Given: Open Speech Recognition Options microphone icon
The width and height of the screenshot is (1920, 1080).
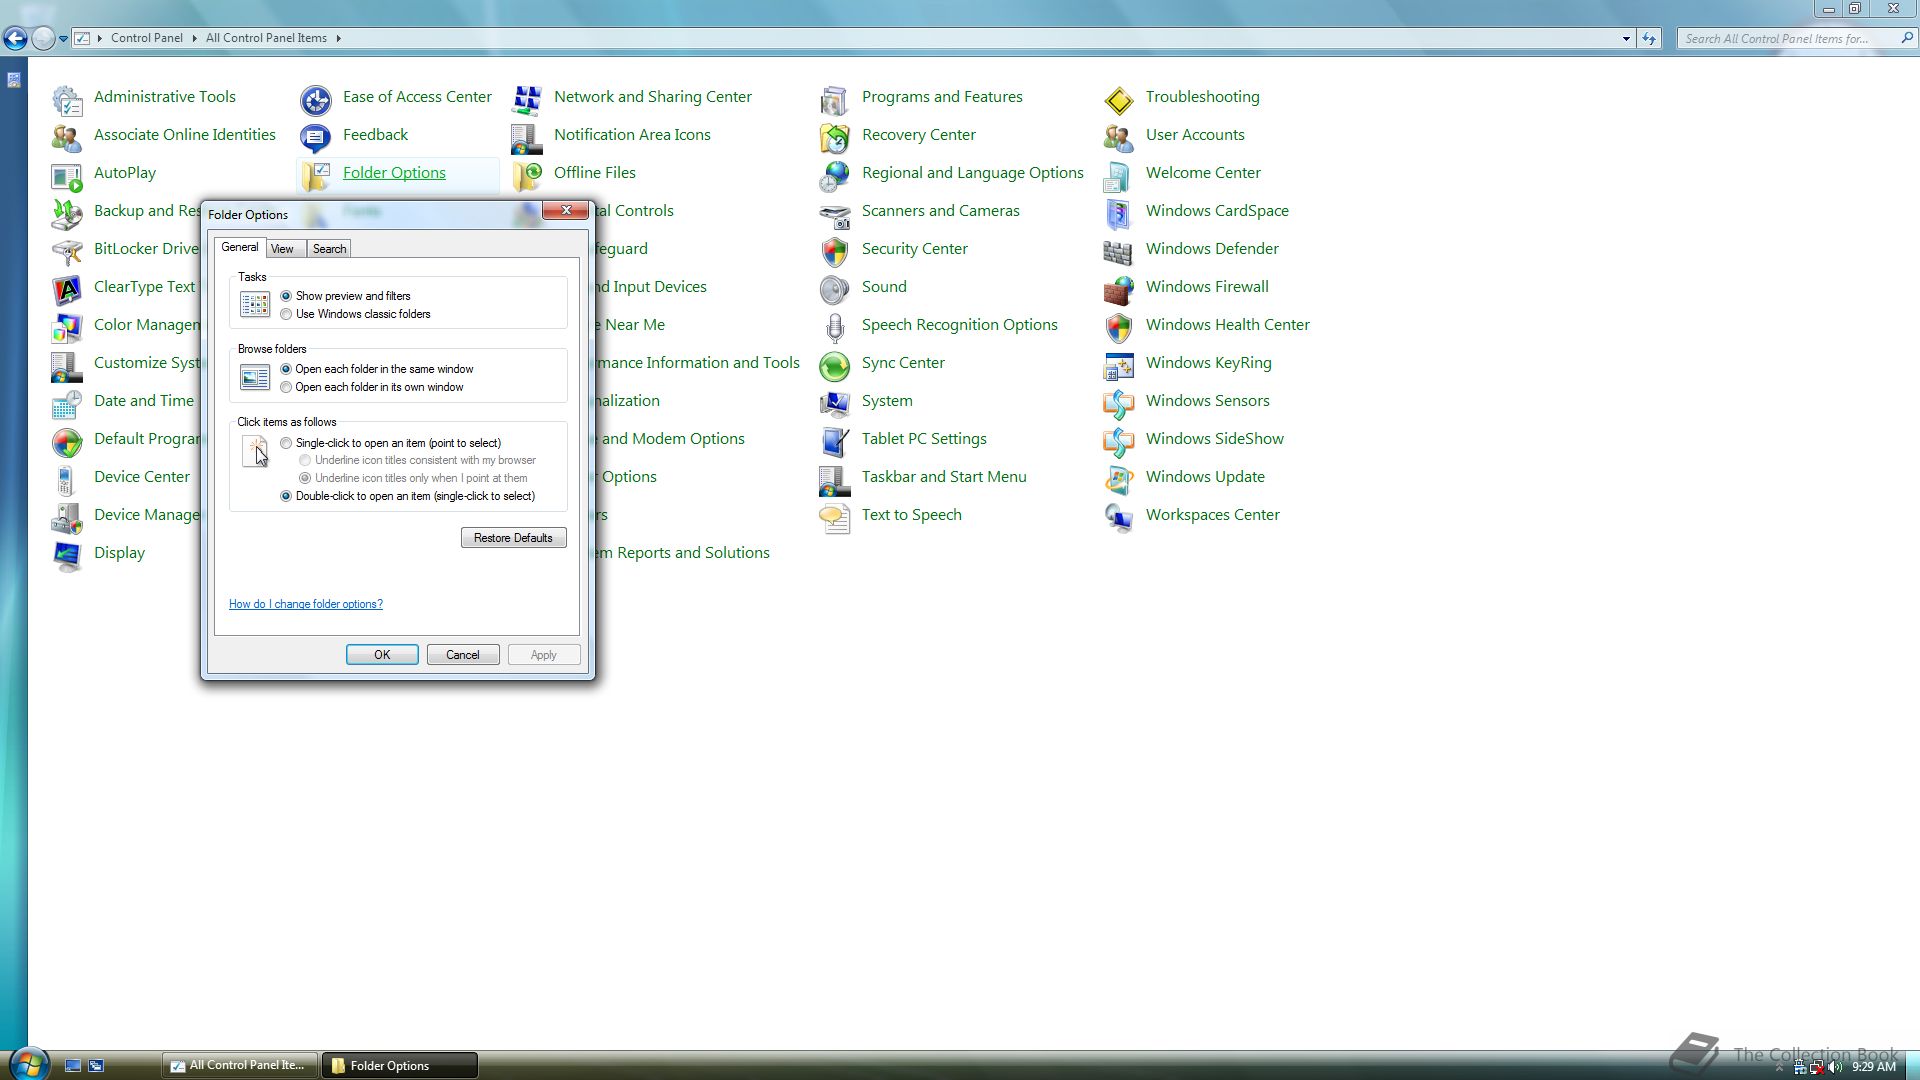Looking at the screenshot, I should 835,326.
